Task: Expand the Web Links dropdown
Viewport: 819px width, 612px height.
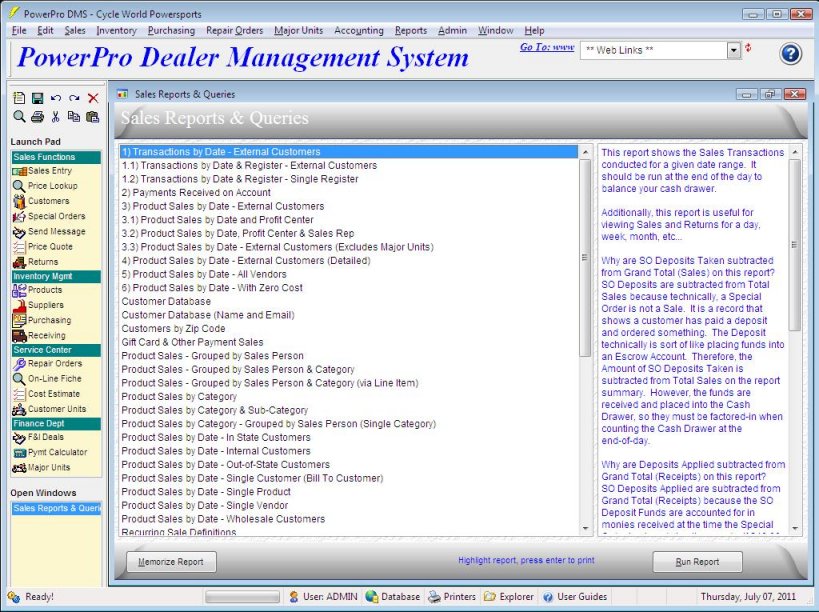Action: pyautogui.click(x=734, y=50)
